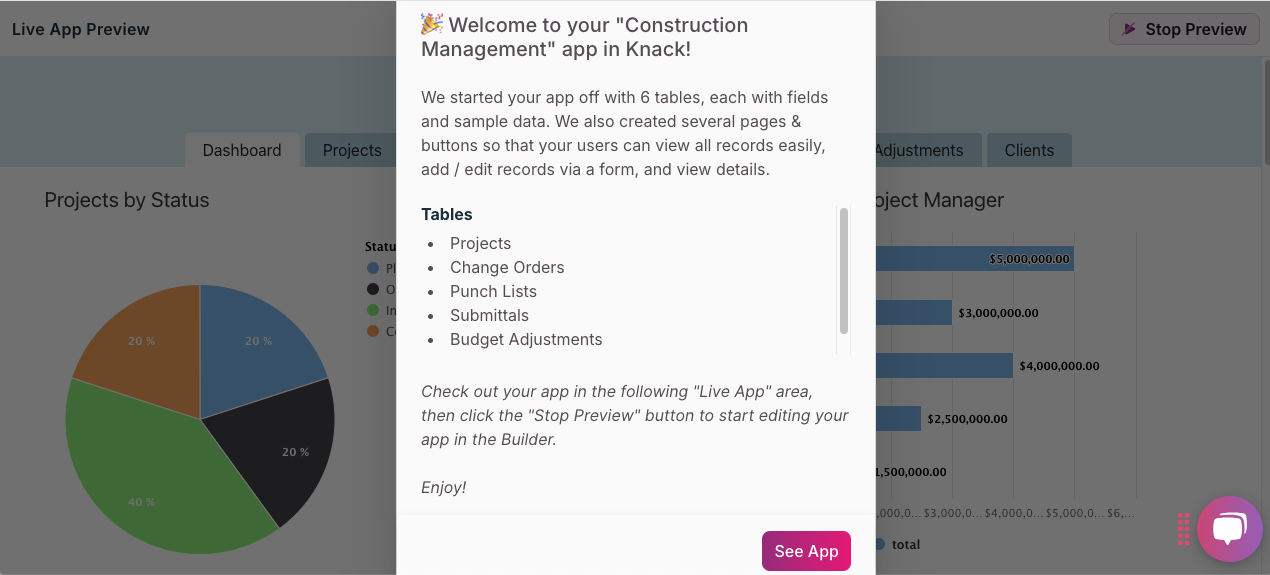This screenshot has width=1270, height=575.
Task: Click the party popper icon on Stop Preview
Action: click(1130, 29)
